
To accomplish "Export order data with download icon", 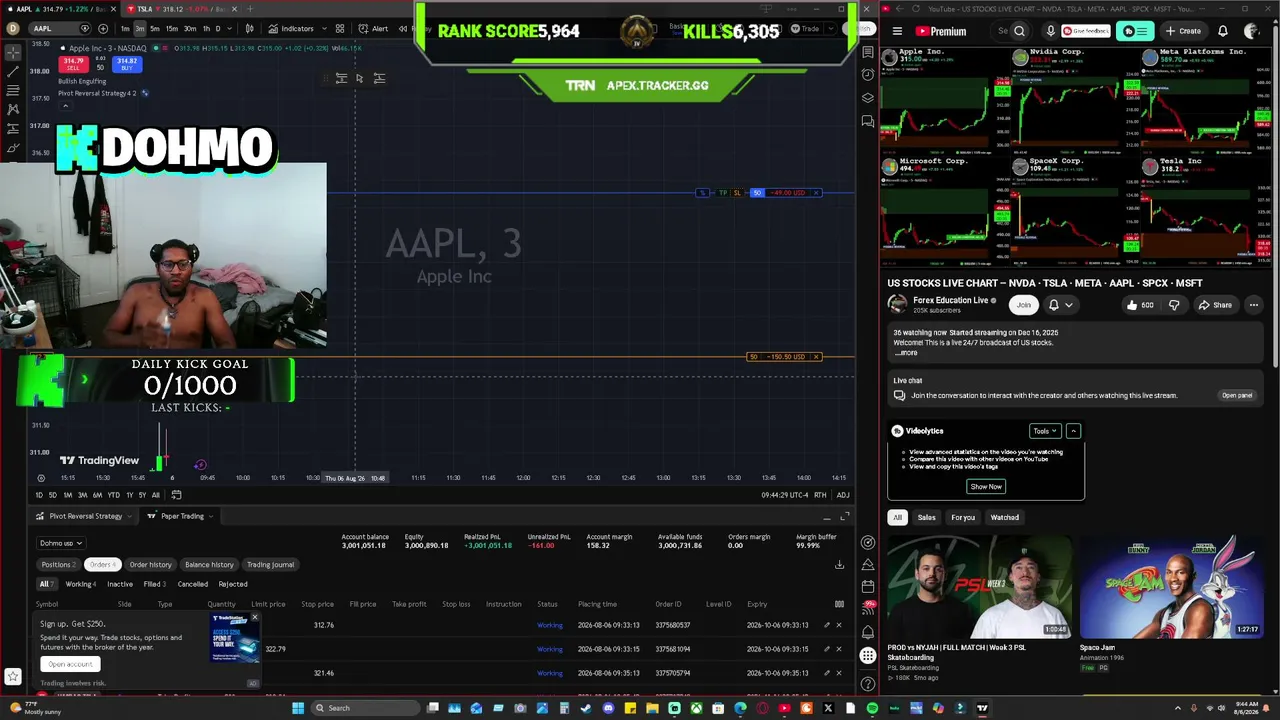I will (x=839, y=565).
